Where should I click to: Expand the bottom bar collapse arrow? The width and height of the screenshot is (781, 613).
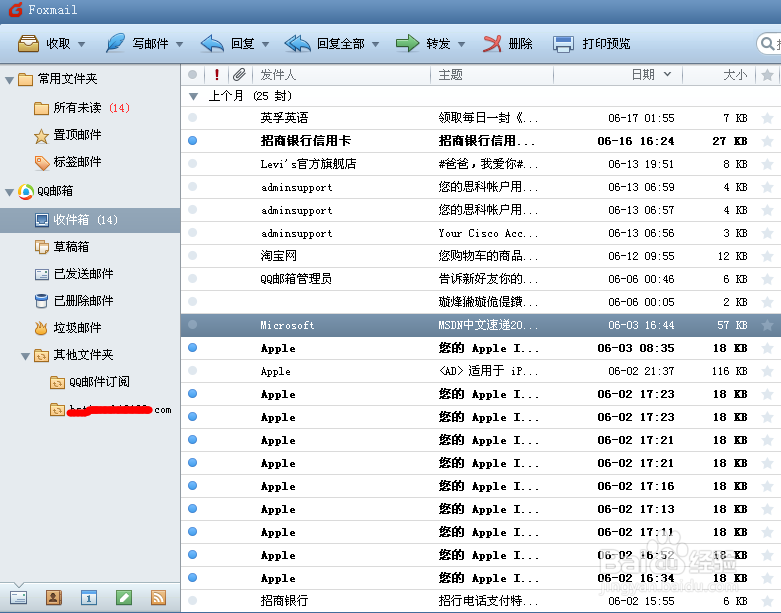click(18, 585)
